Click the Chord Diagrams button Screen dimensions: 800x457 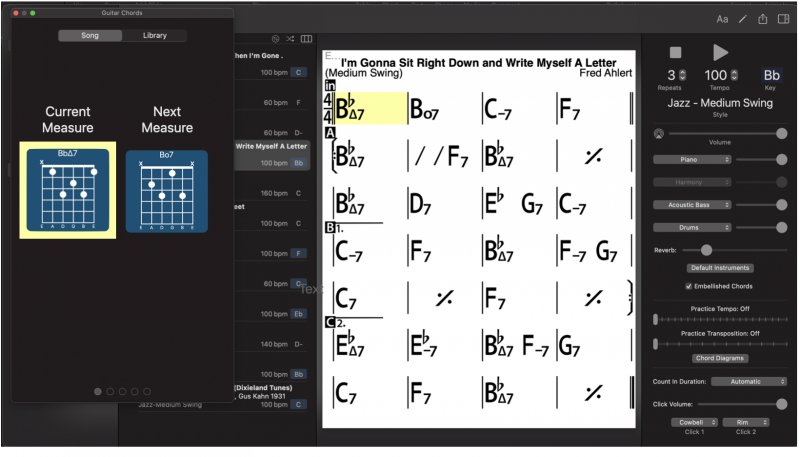[720, 358]
